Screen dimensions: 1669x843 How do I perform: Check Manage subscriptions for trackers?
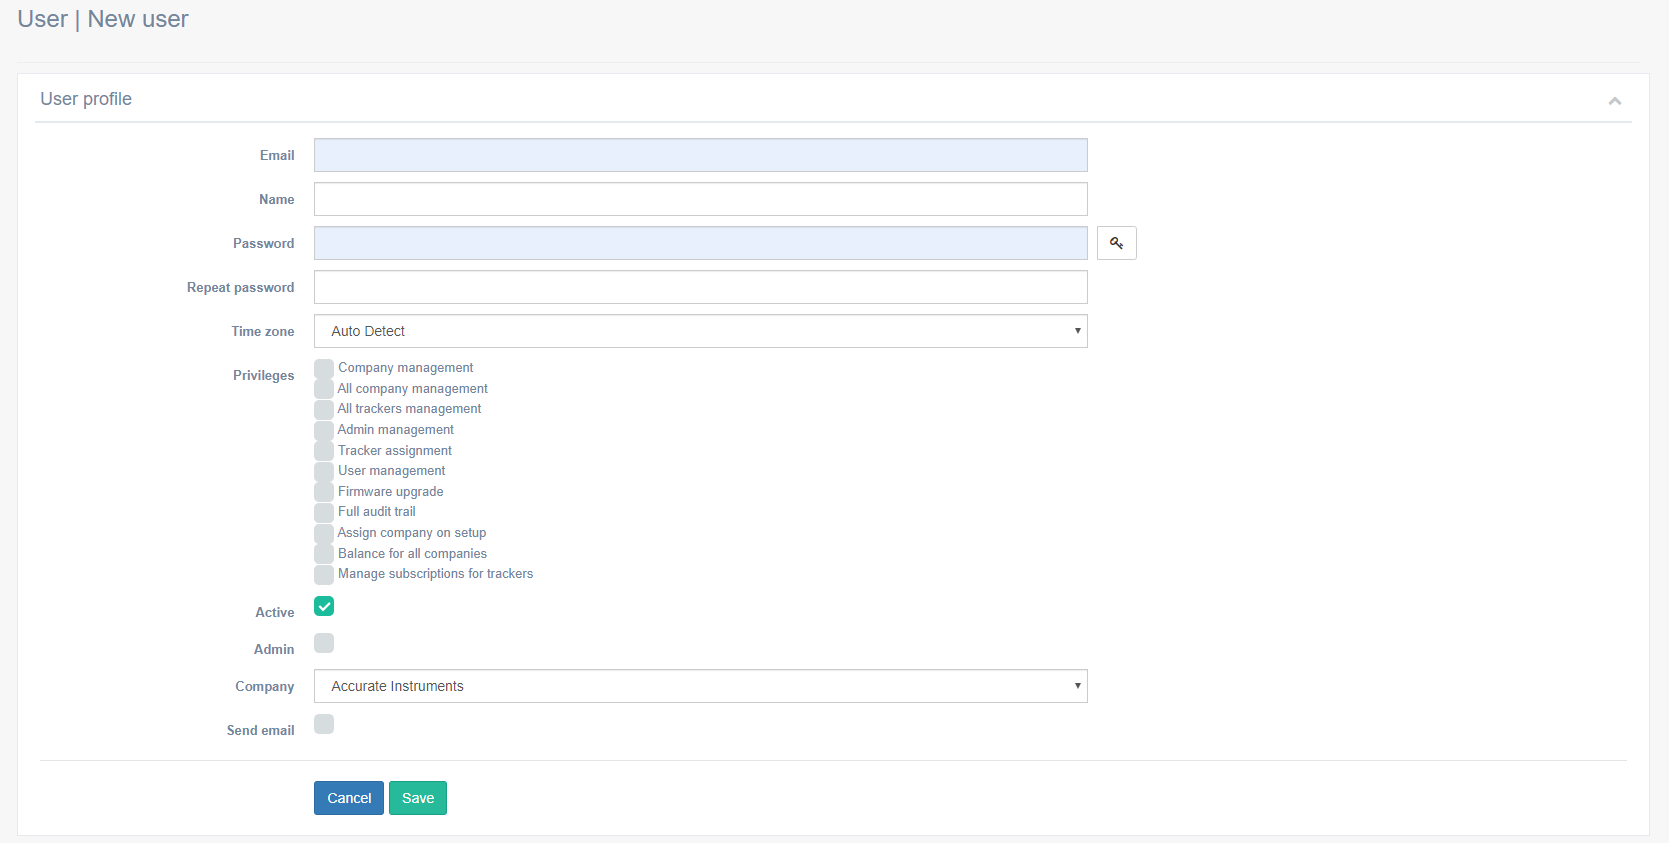(x=324, y=575)
